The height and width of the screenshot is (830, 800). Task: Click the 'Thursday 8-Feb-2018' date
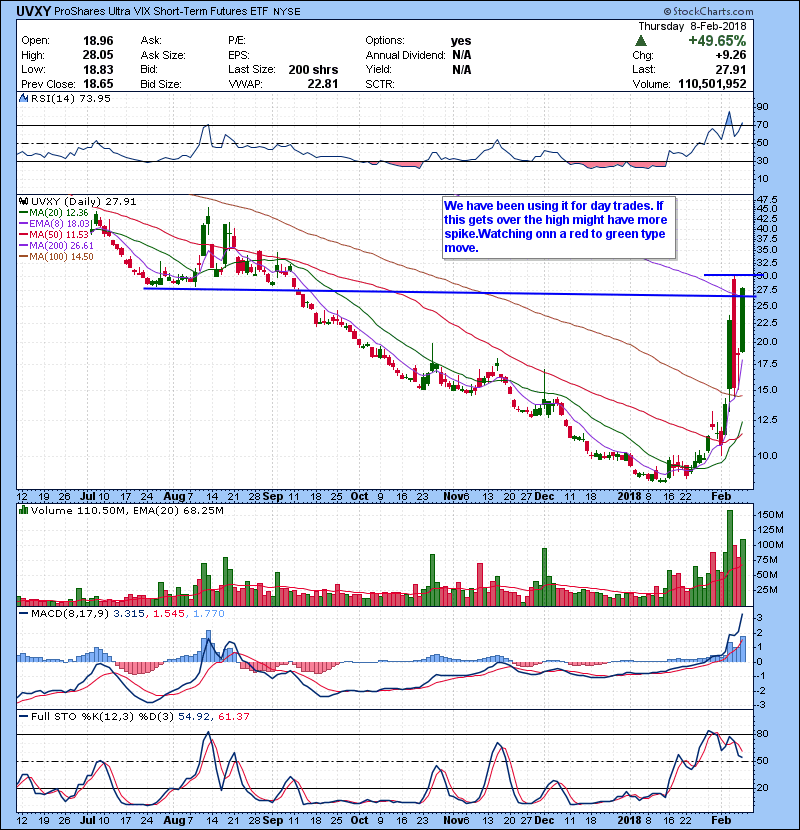click(692, 26)
